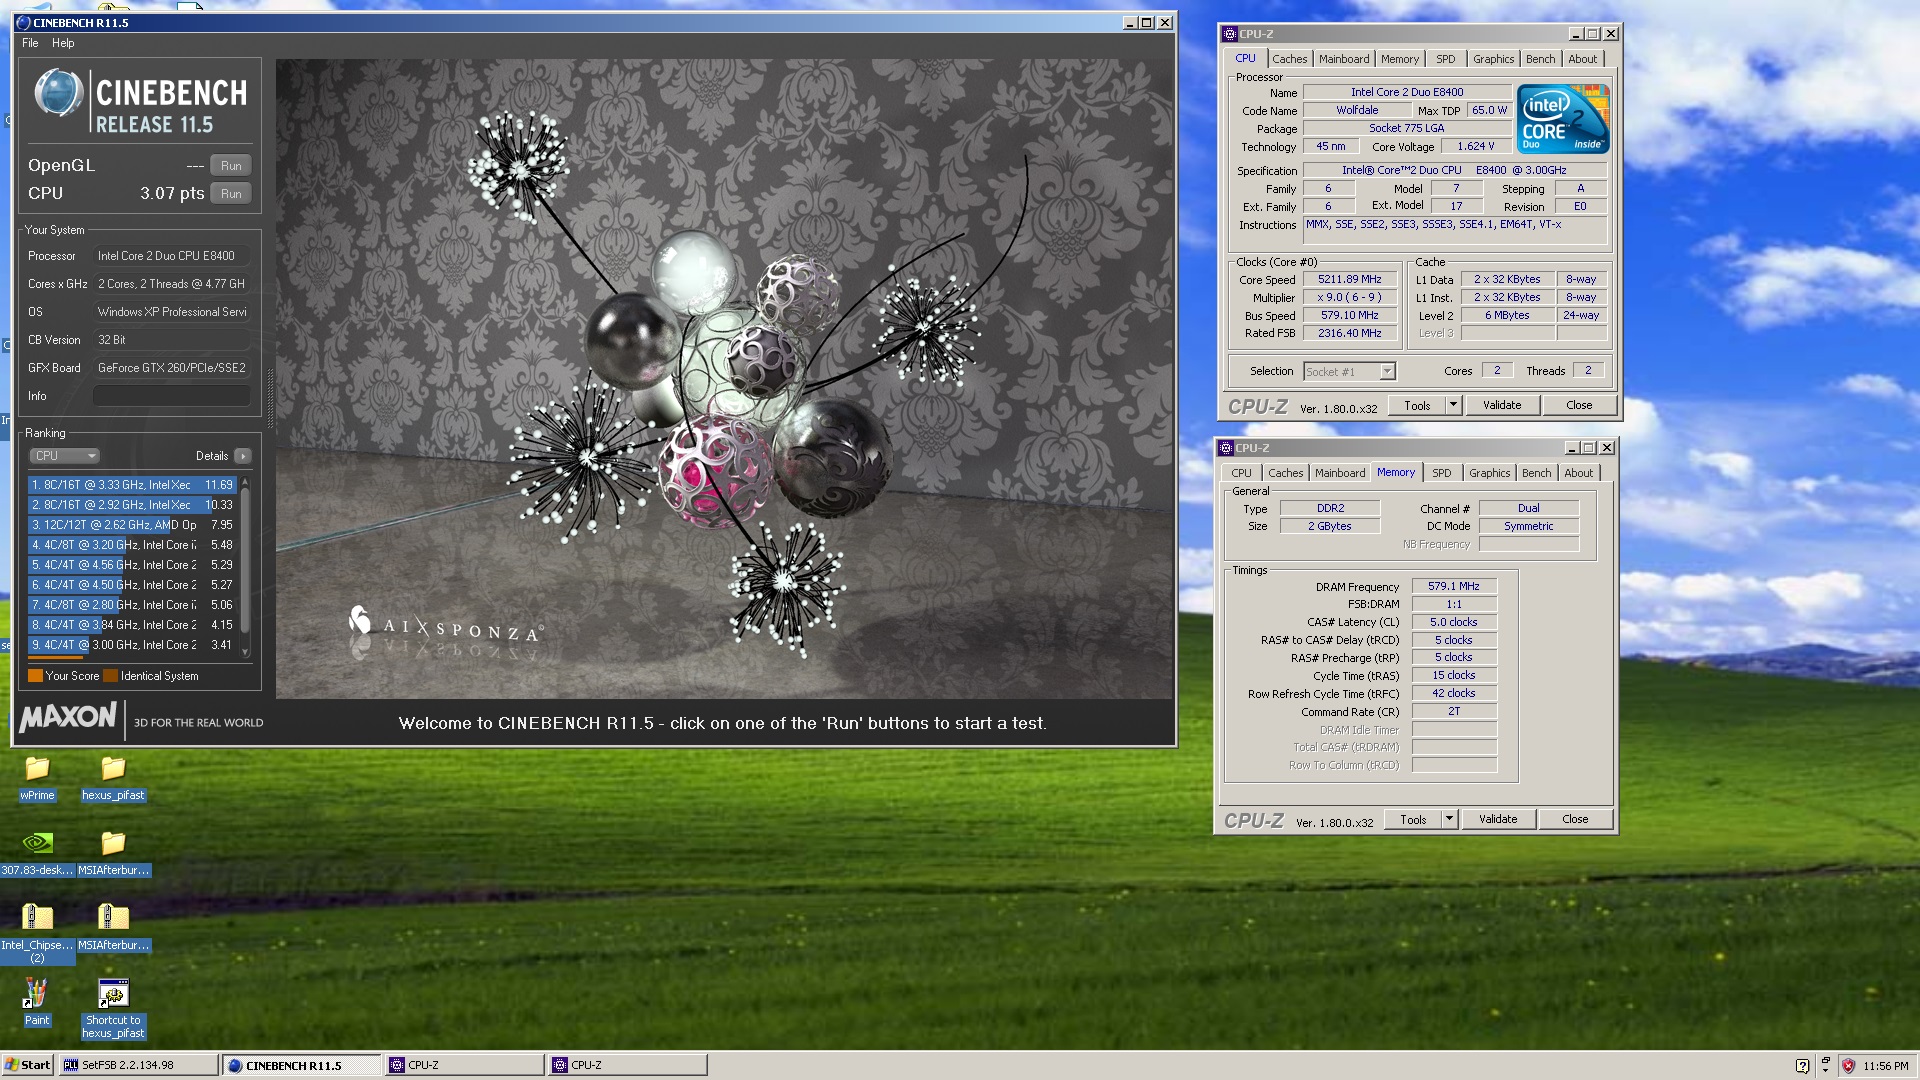
Task: Run the CPU benchmark test
Action: pos(231,194)
